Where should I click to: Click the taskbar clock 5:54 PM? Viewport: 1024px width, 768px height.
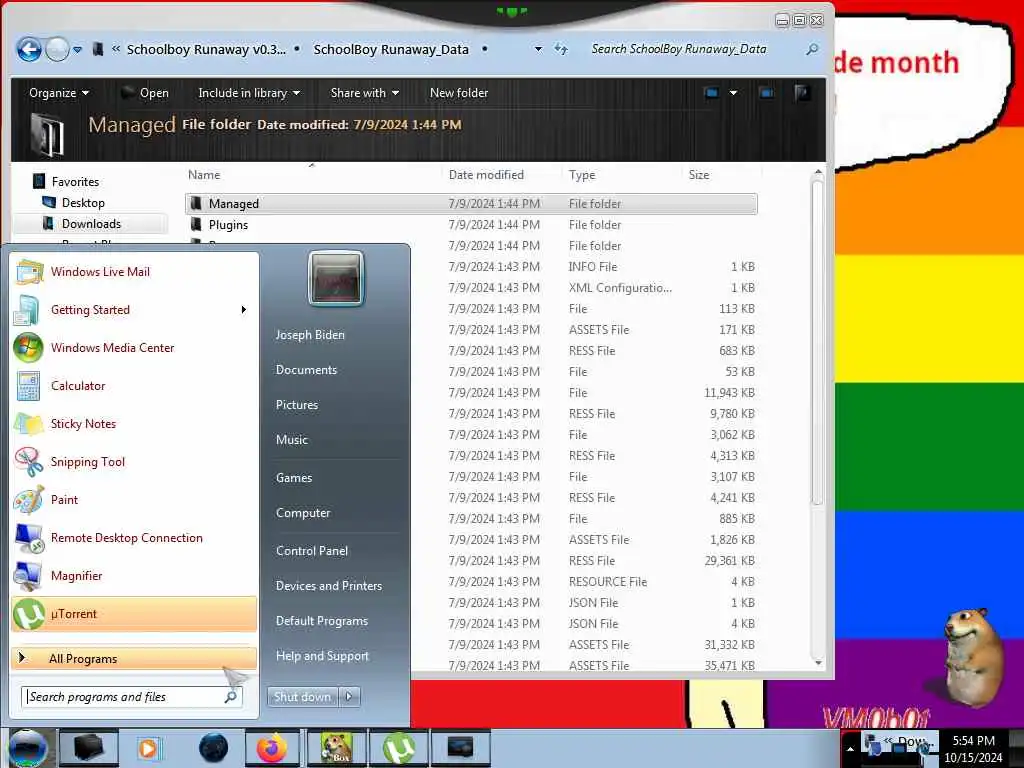pos(973,741)
